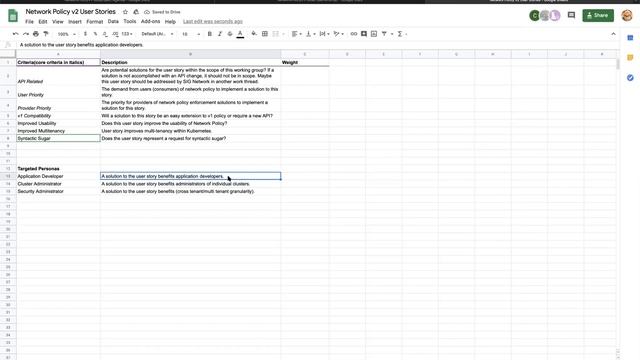Select the Improved Multitenancy cell
The image size is (640, 360).
click(x=58, y=131)
